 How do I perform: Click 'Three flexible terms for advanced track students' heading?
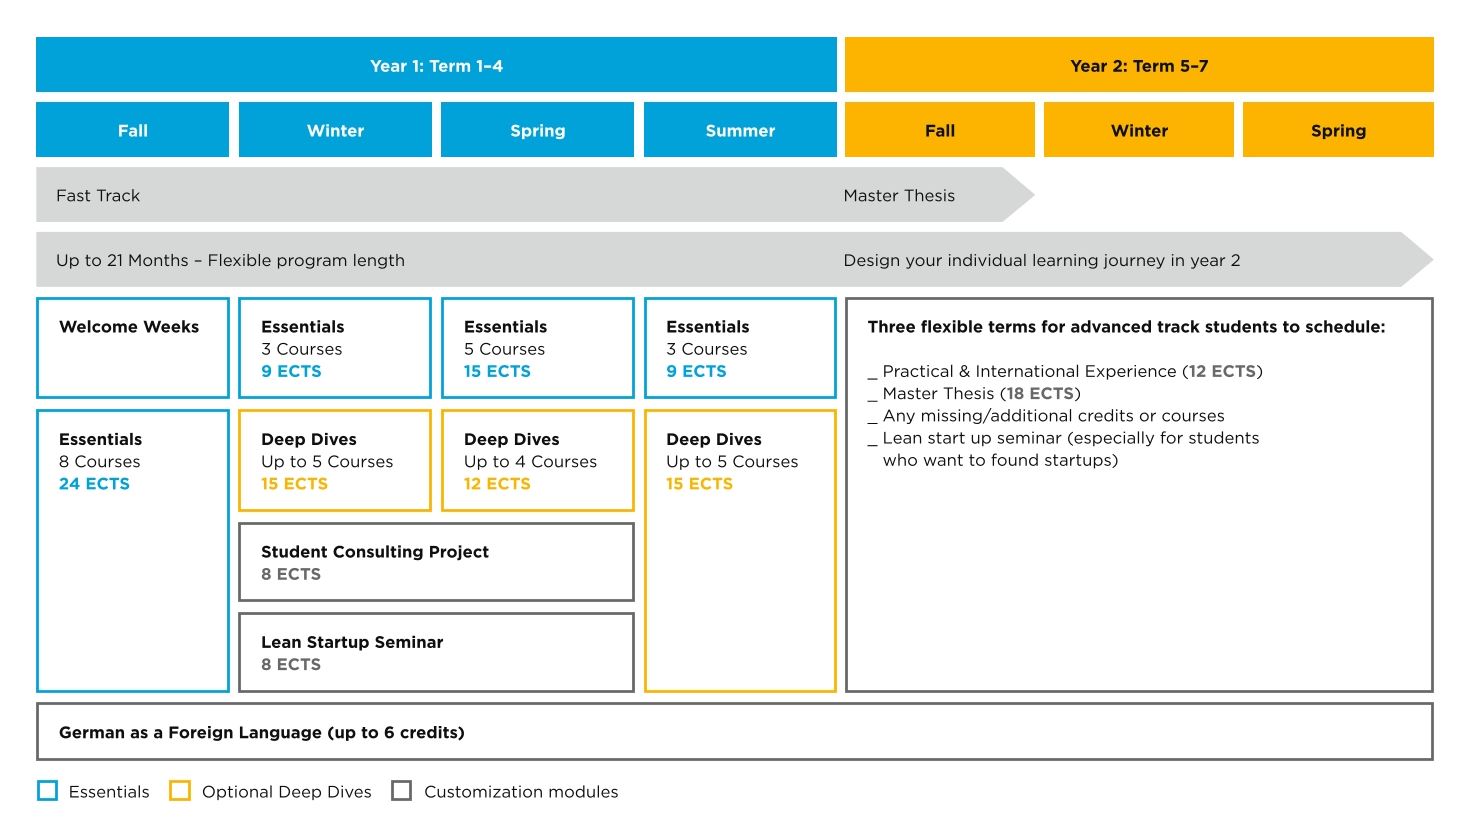(x=1126, y=327)
